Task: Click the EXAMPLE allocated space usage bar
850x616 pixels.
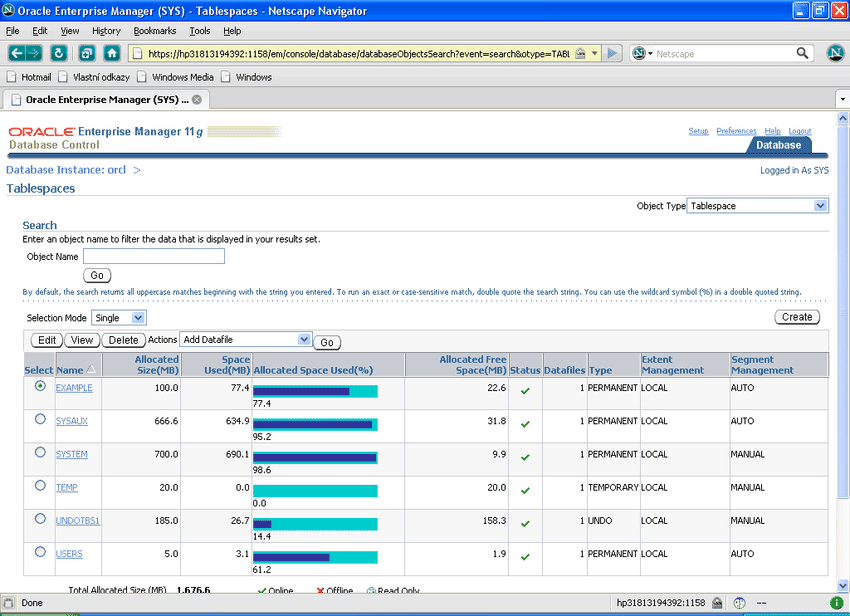Action: click(x=315, y=391)
